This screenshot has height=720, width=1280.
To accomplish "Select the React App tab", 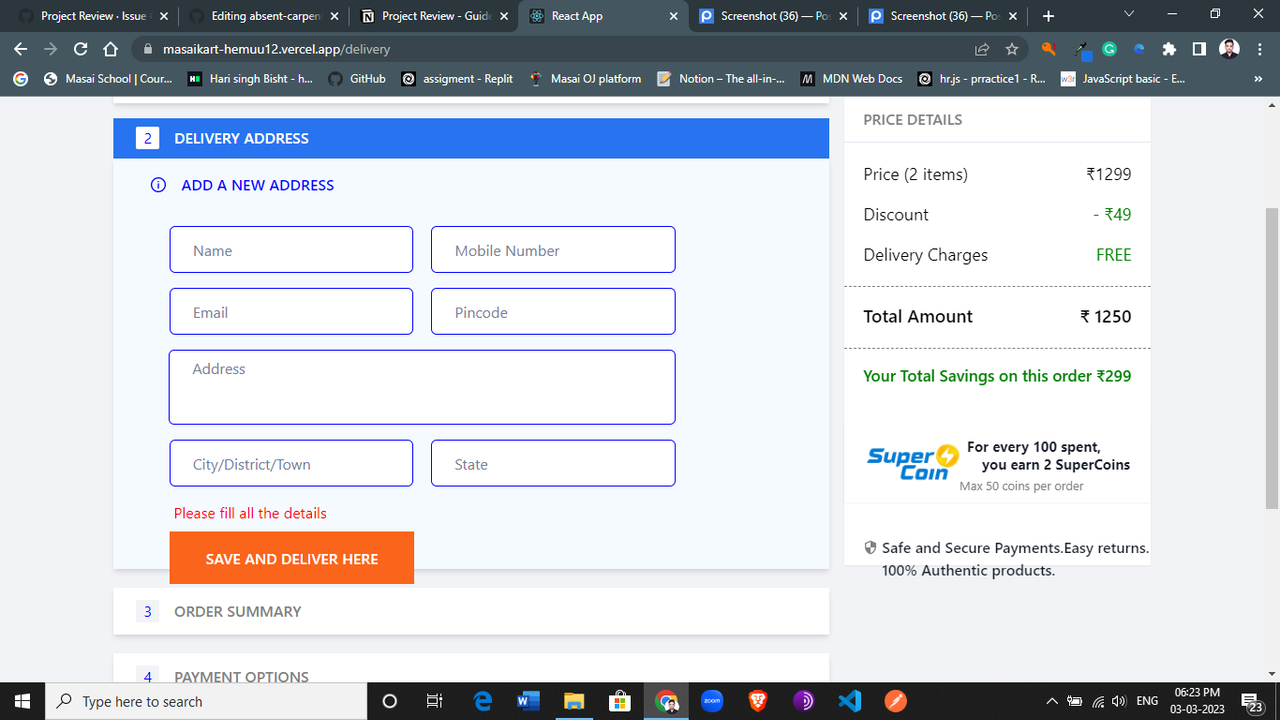I will point(604,16).
